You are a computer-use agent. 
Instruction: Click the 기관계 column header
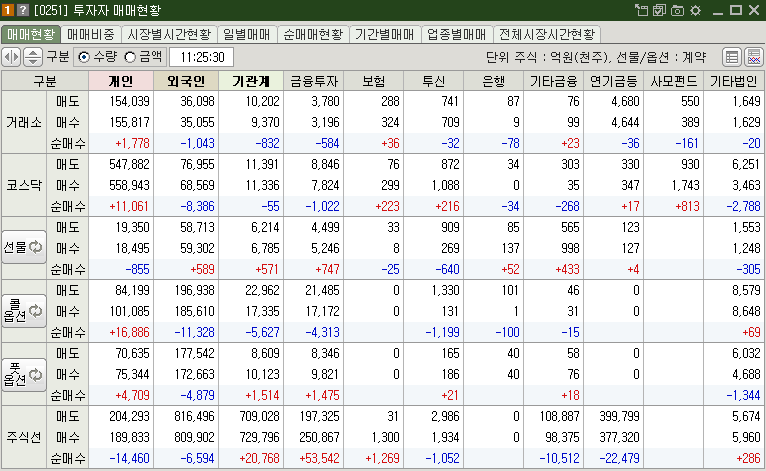[x=251, y=81]
